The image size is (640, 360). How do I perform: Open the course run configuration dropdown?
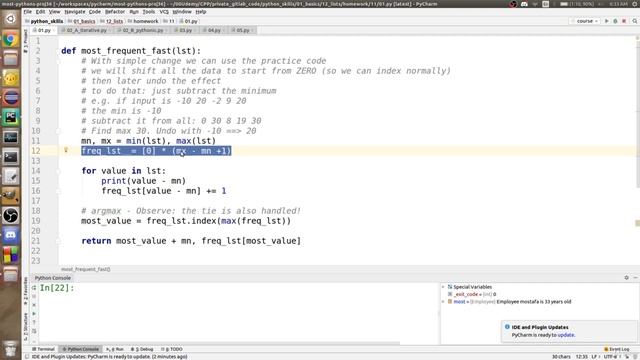pyautogui.click(x=585, y=21)
